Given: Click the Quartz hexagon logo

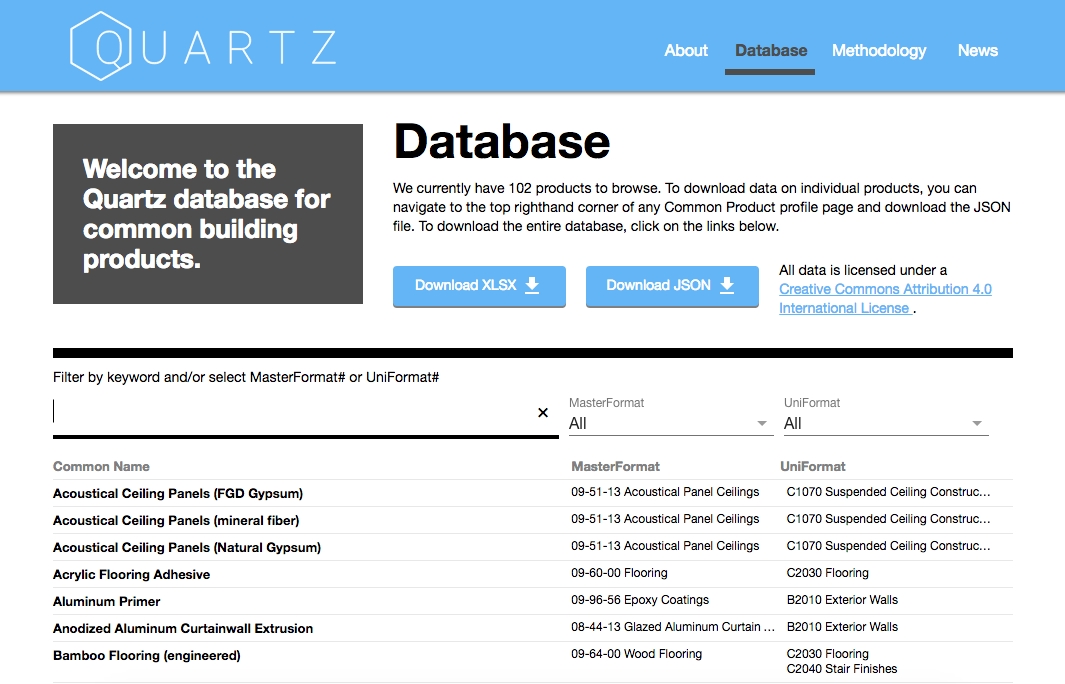Looking at the screenshot, I should tap(101, 46).
